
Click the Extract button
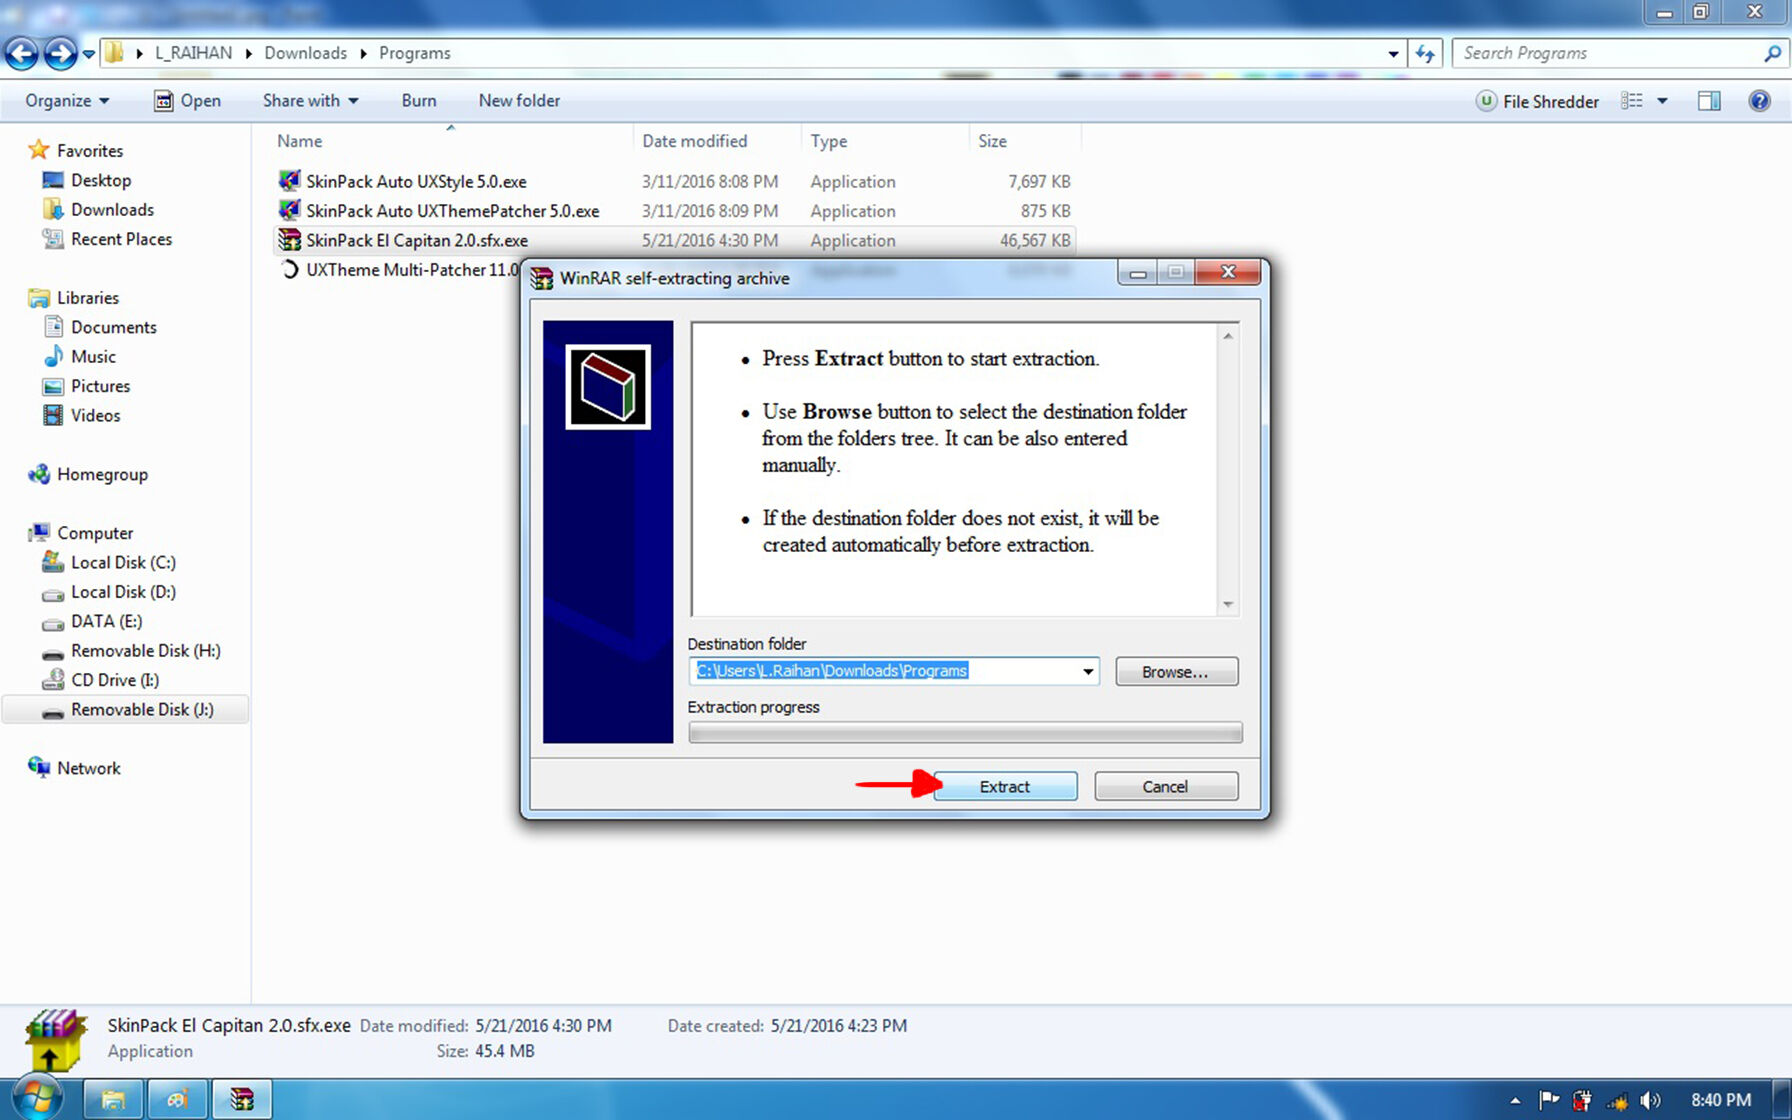[x=1005, y=786]
